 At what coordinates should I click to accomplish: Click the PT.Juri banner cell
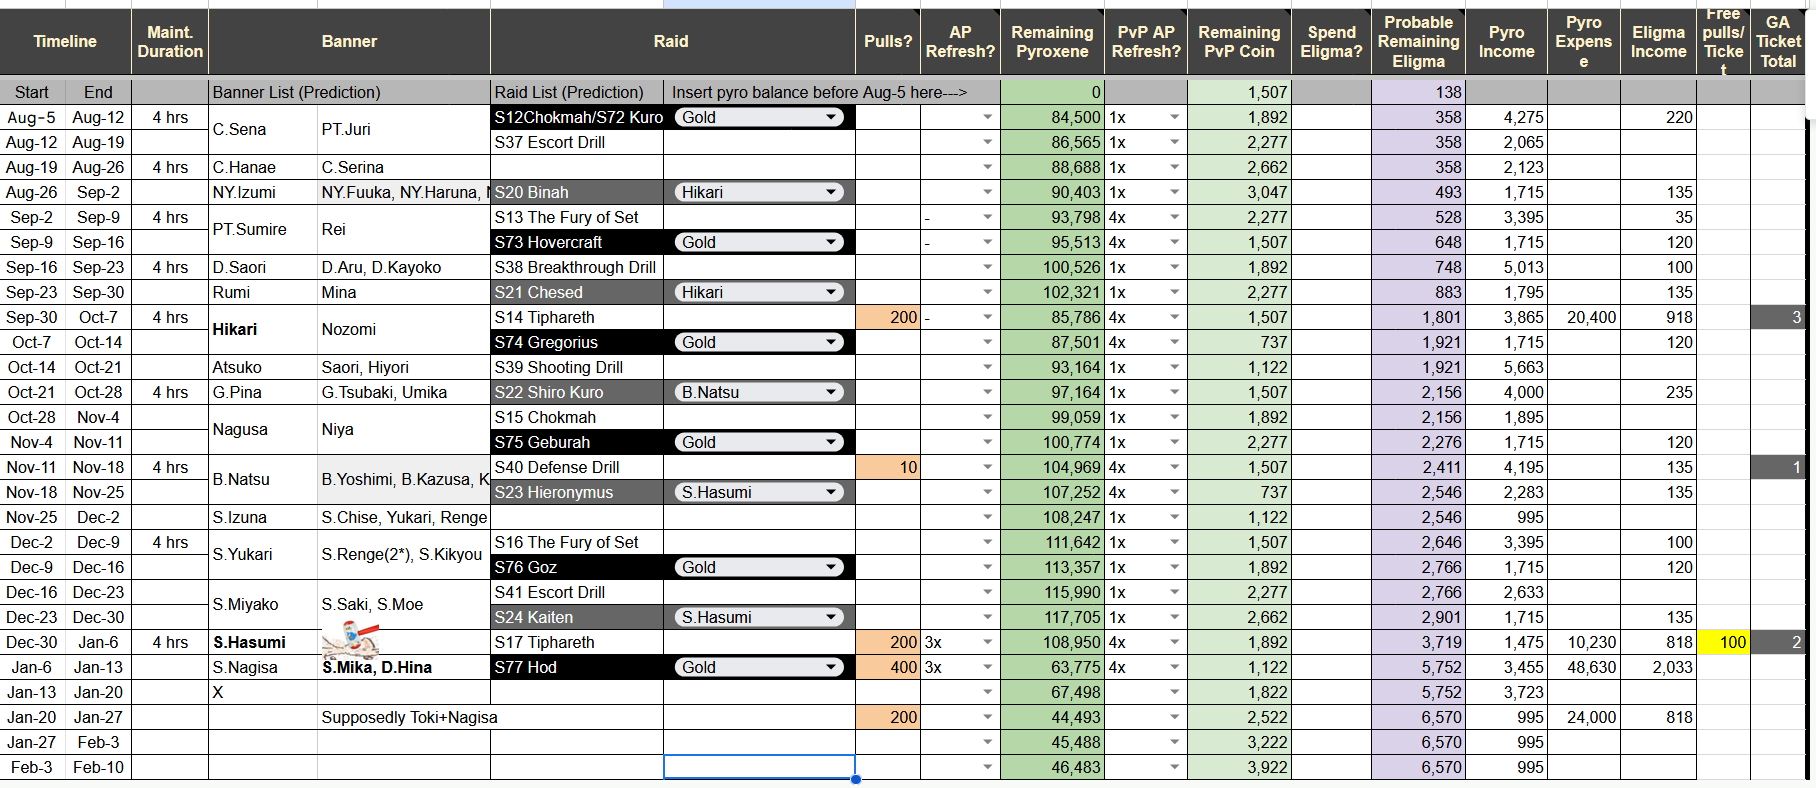coord(404,129)
